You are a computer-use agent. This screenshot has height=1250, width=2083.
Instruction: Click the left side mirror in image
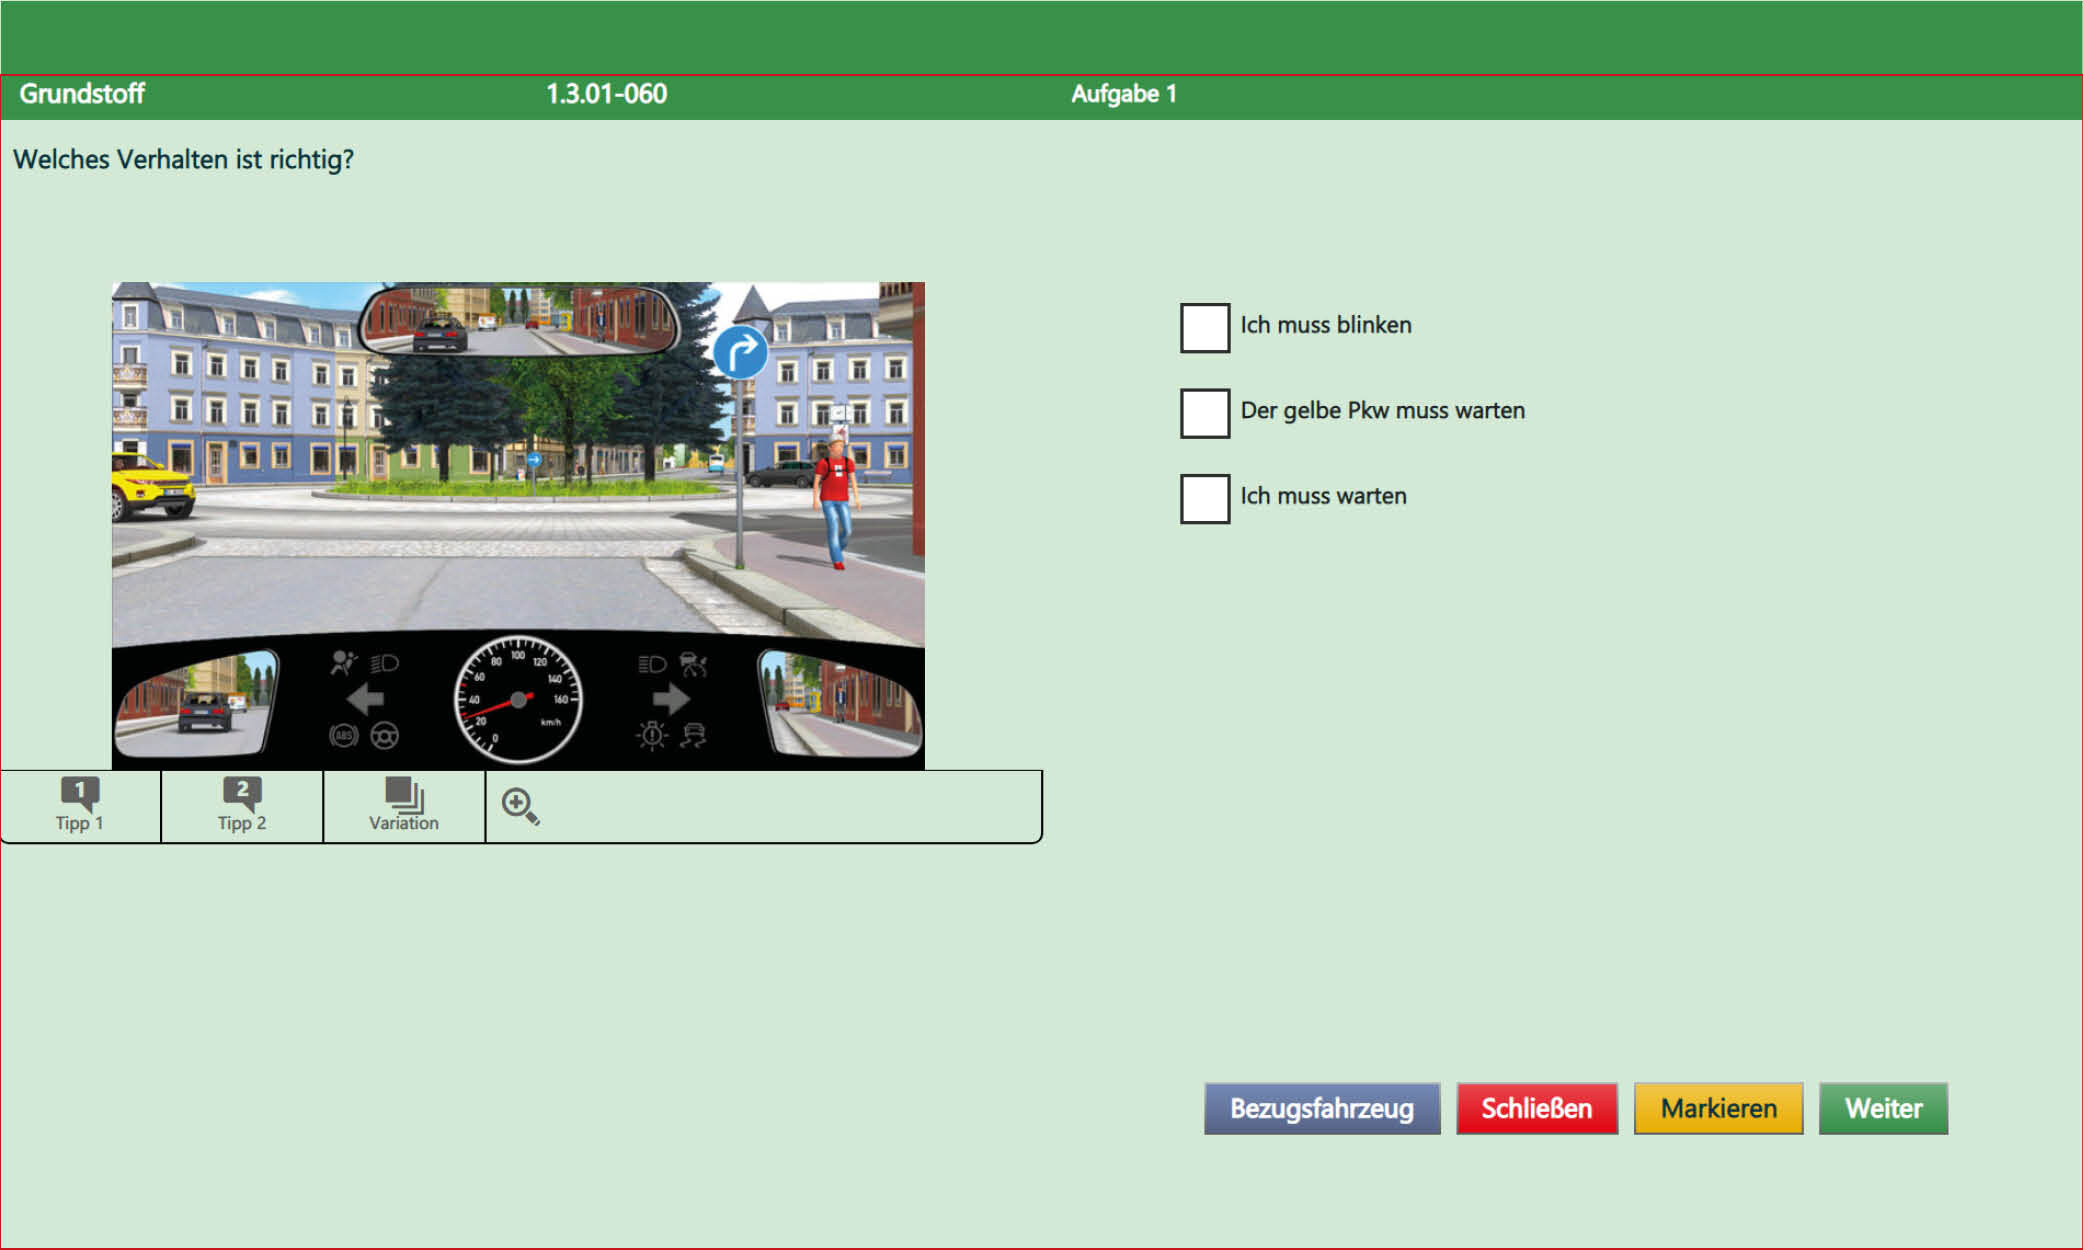[x=197, y=702]
